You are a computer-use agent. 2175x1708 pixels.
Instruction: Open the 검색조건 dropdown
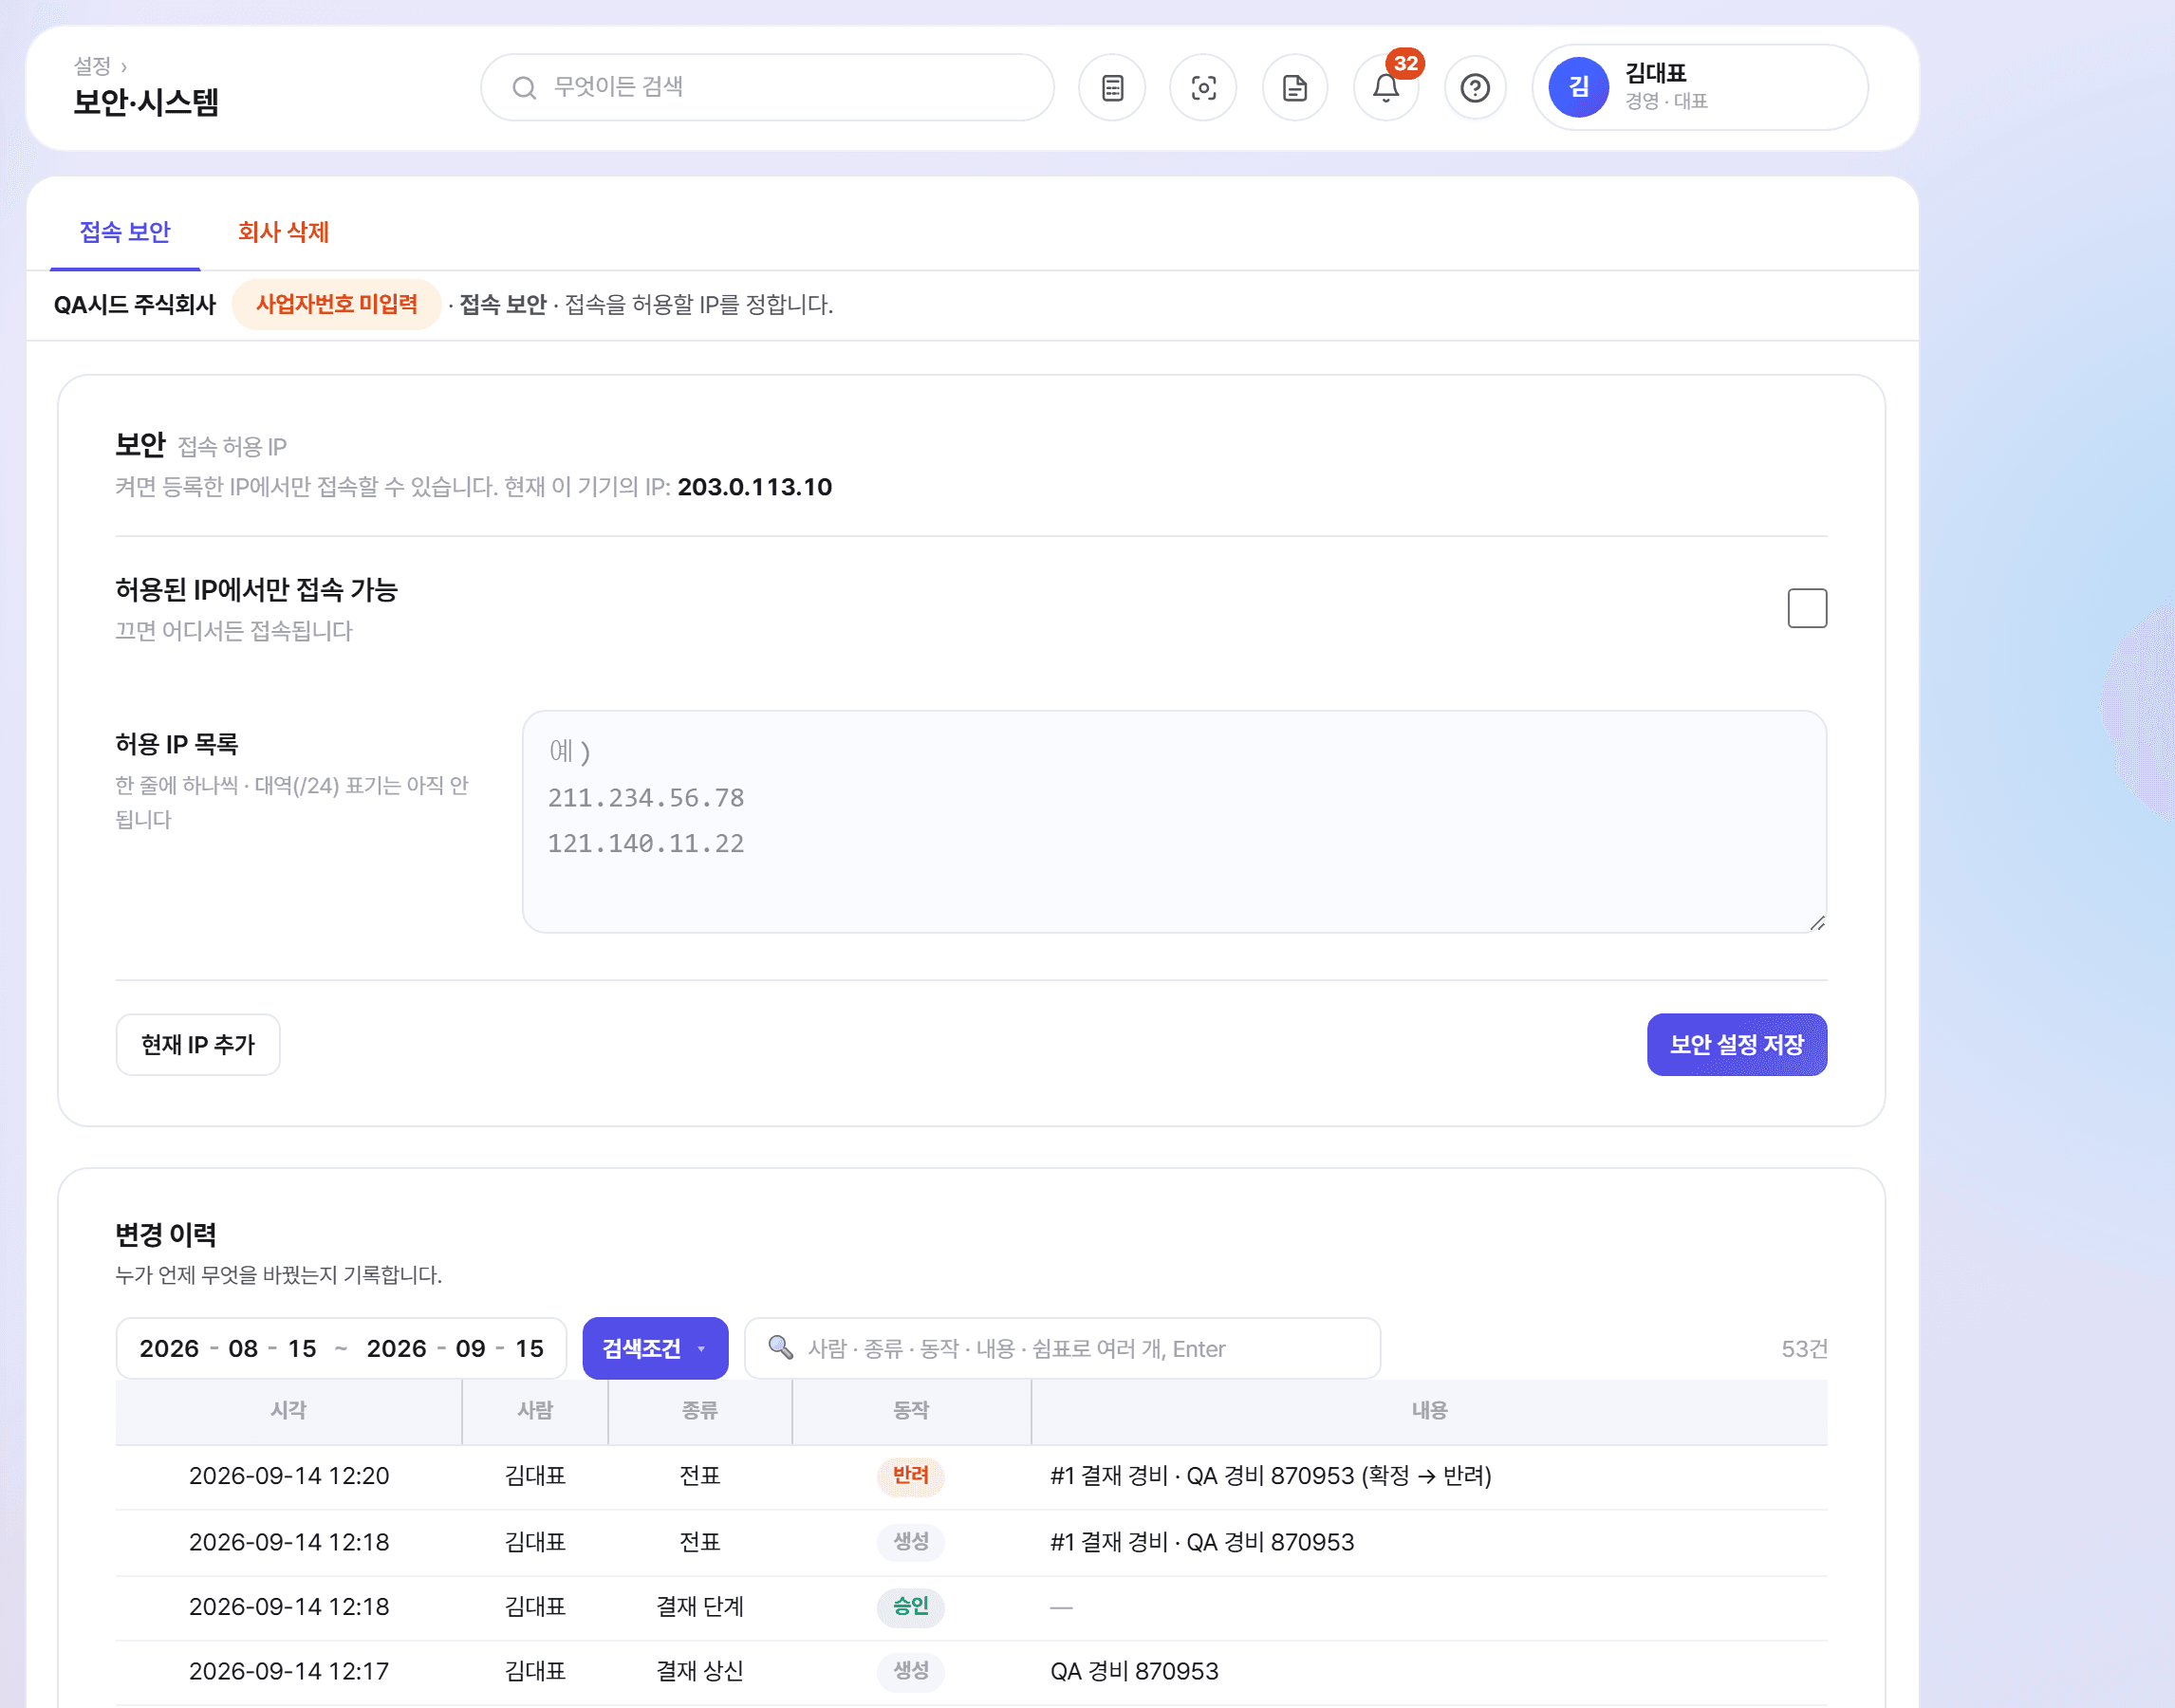coord(655,1348)
